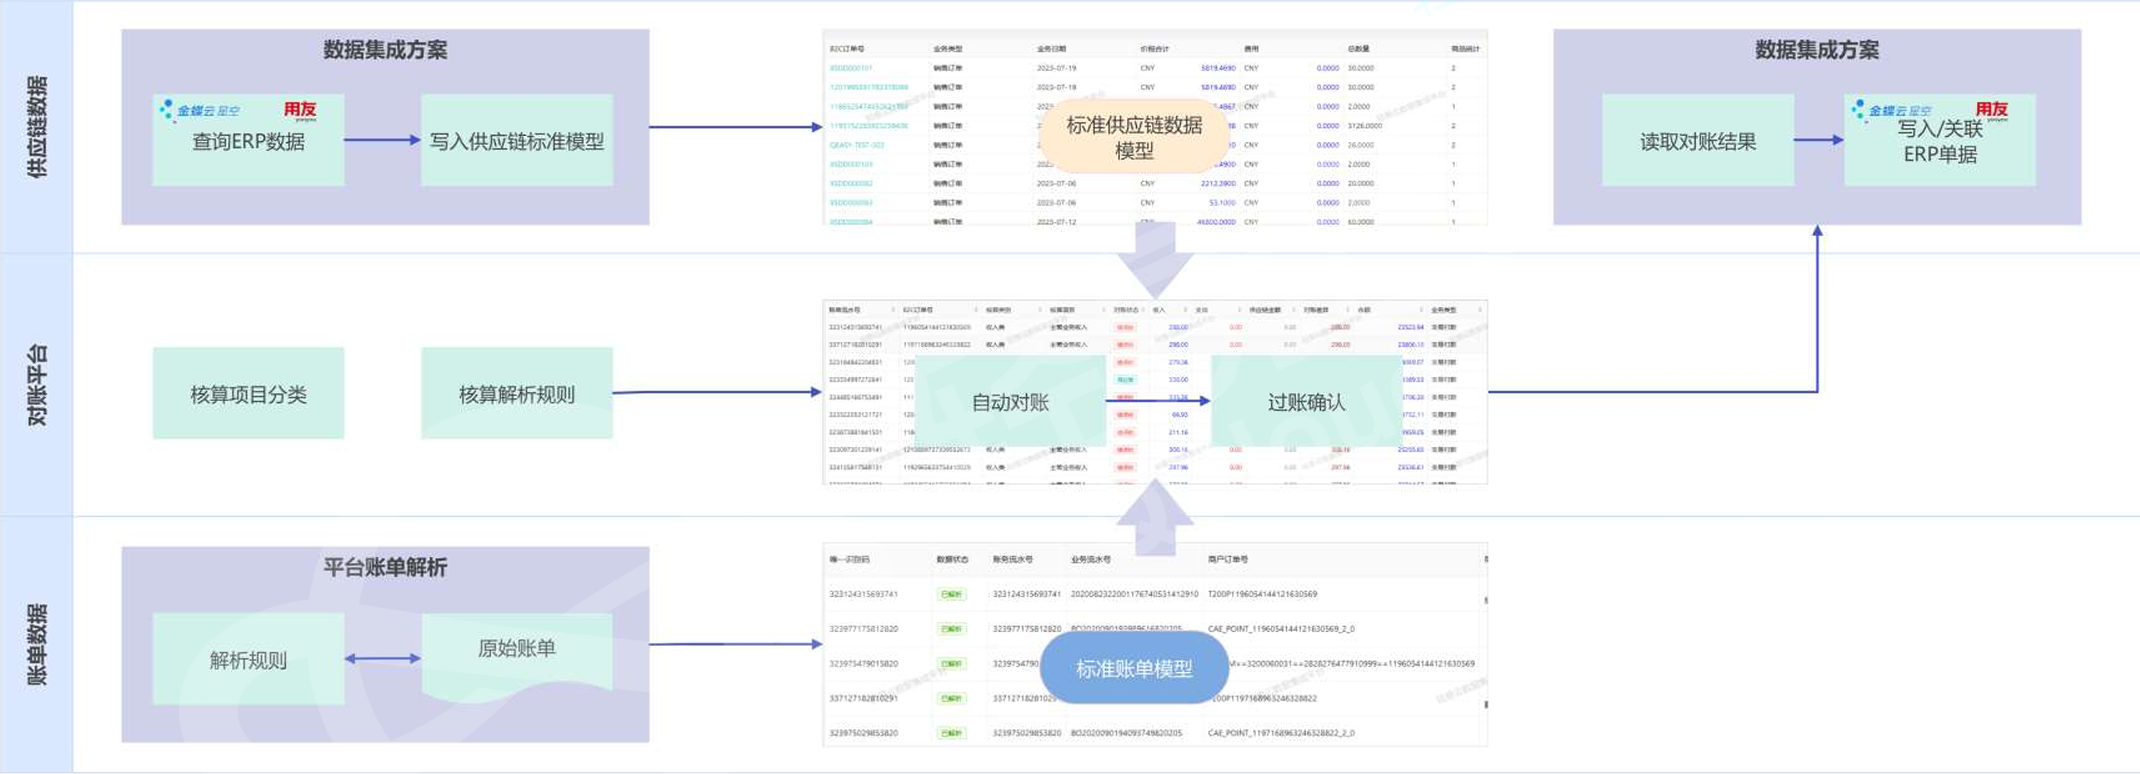Click the Kingdee logo above 写入/关联ERP单据
Viewport: 2140px width, 774px height.
[1891, 110]
